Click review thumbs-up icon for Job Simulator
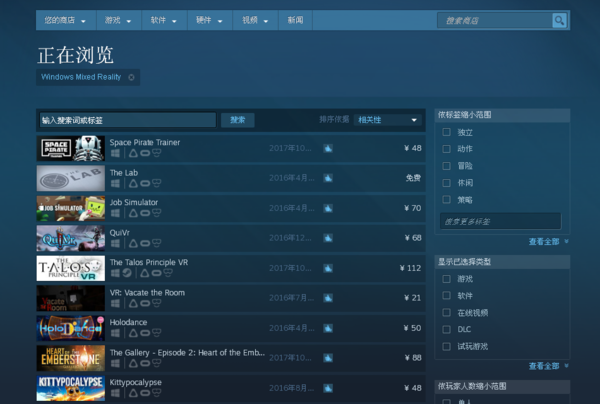600x404 pixels. point(328,208)
